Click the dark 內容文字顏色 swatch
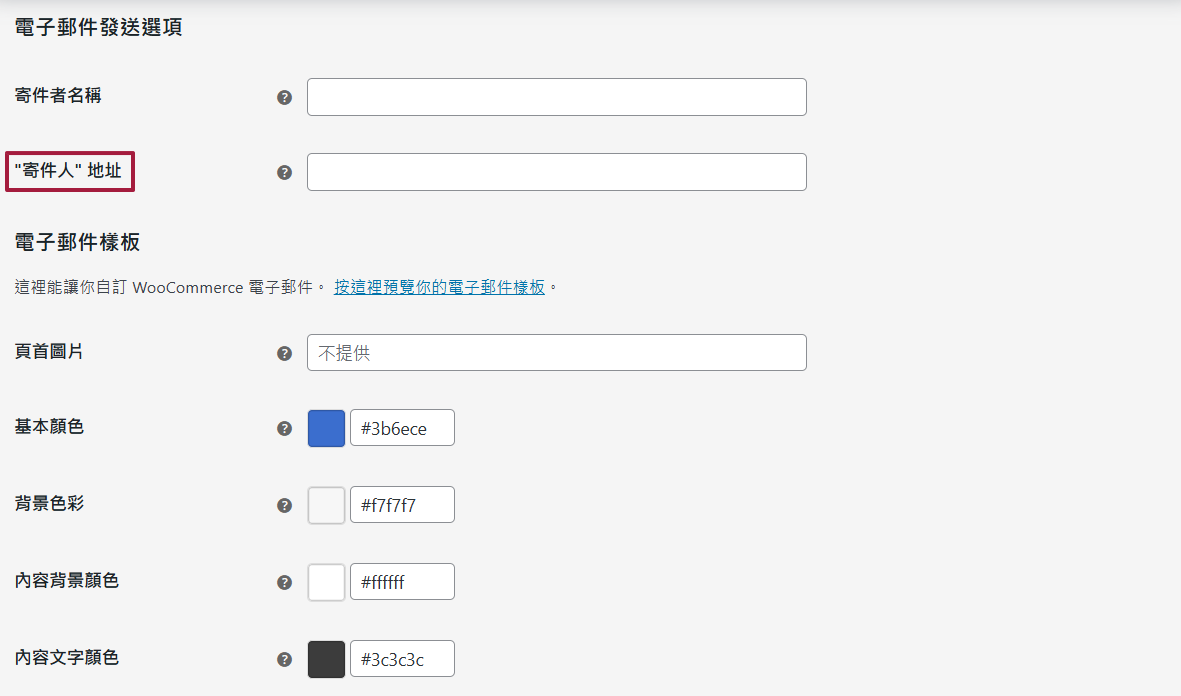 (325, 658)
